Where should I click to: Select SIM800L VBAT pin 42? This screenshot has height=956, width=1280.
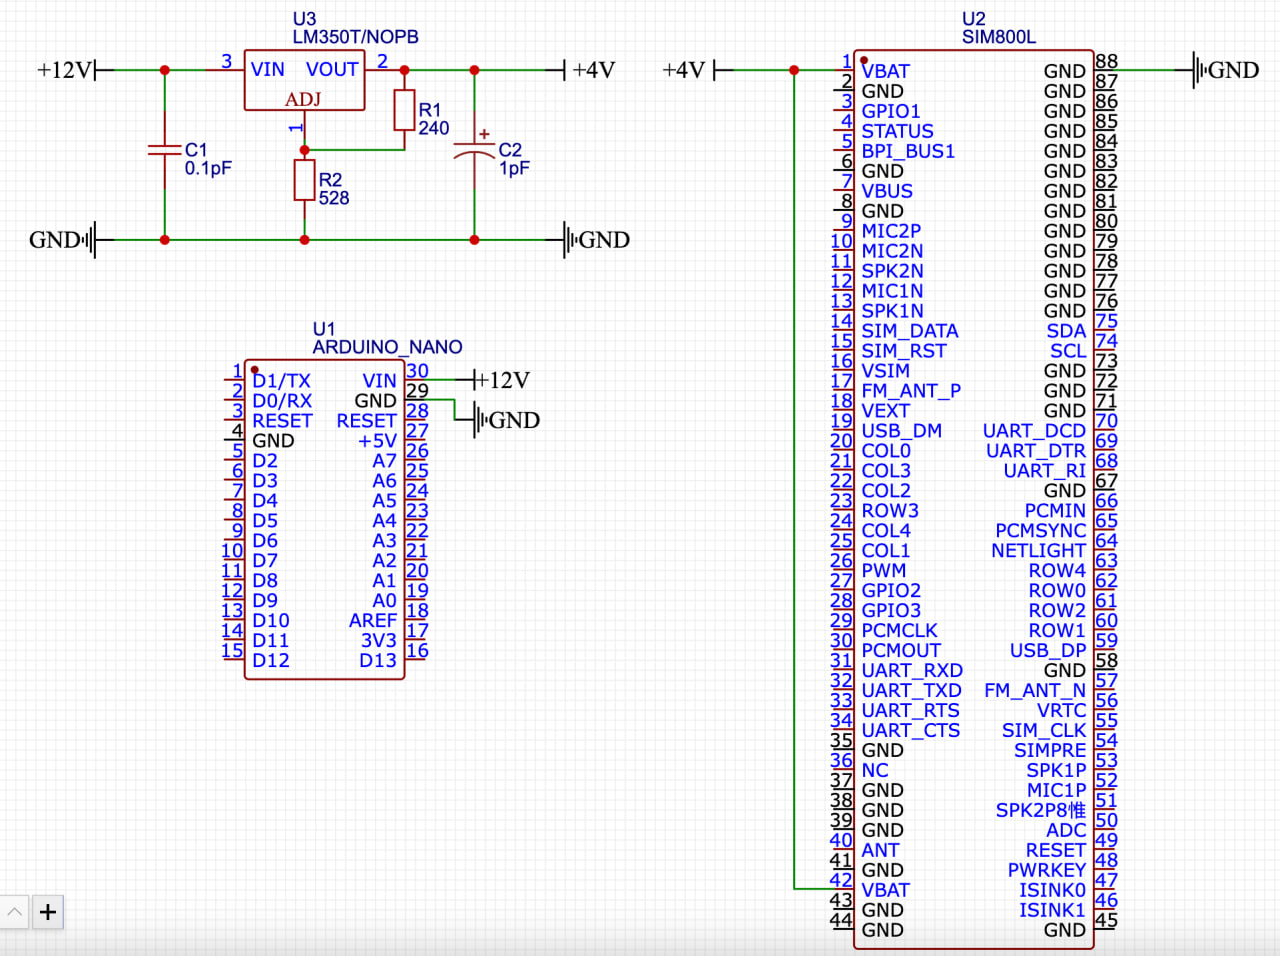pos(886,891)
